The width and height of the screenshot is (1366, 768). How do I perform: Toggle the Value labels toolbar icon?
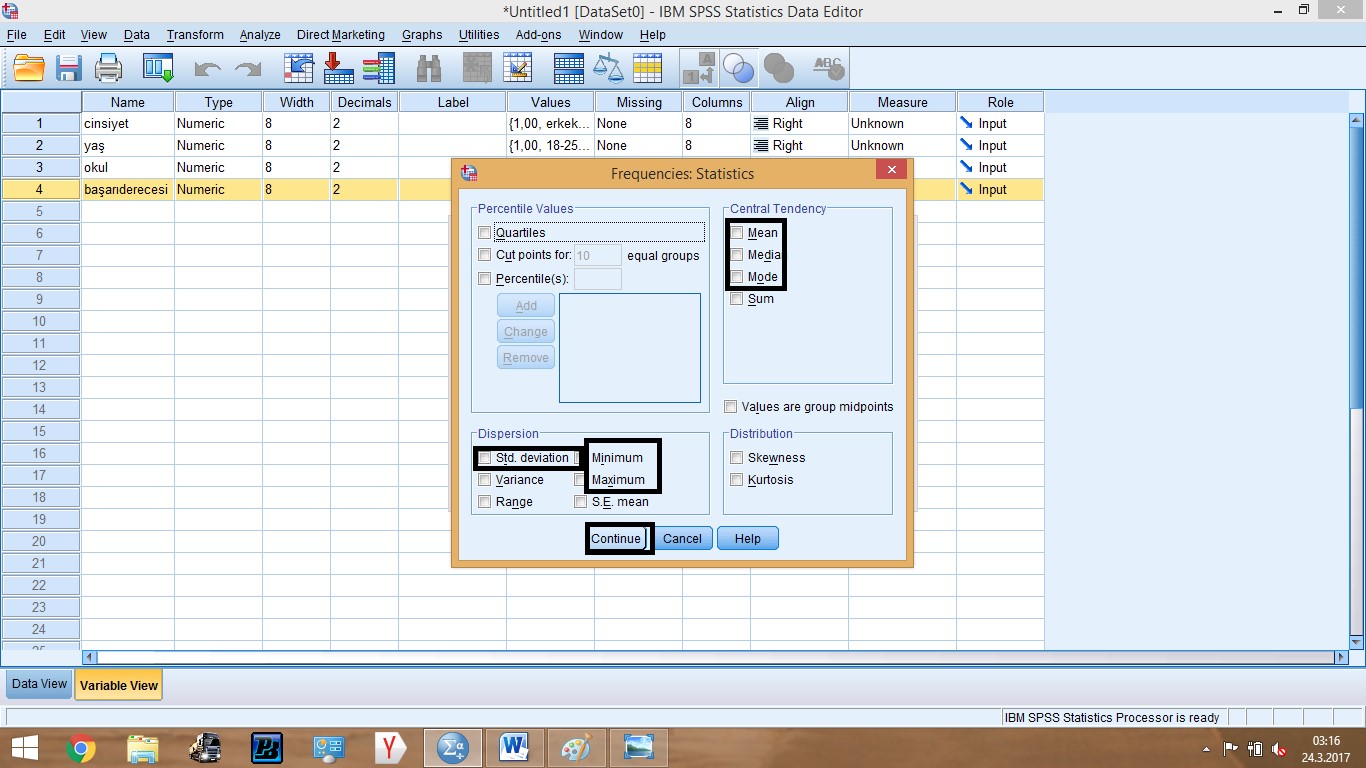pyautogui.click(x=699, y=68)
